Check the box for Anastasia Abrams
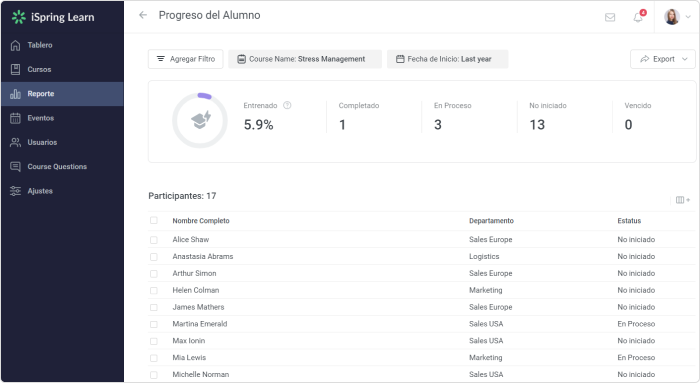Image resolution: width=700 pixels, height=383 pixels. (x=154, y=257)
